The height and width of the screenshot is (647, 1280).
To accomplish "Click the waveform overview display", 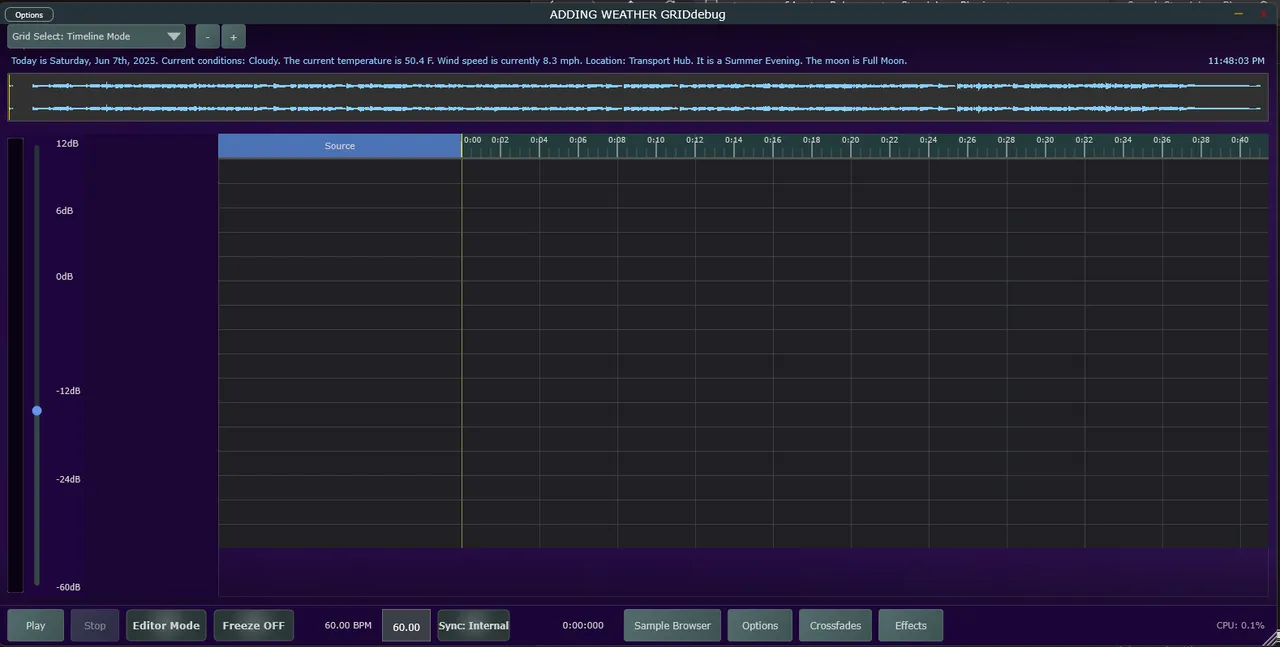I will click(640, 97).
